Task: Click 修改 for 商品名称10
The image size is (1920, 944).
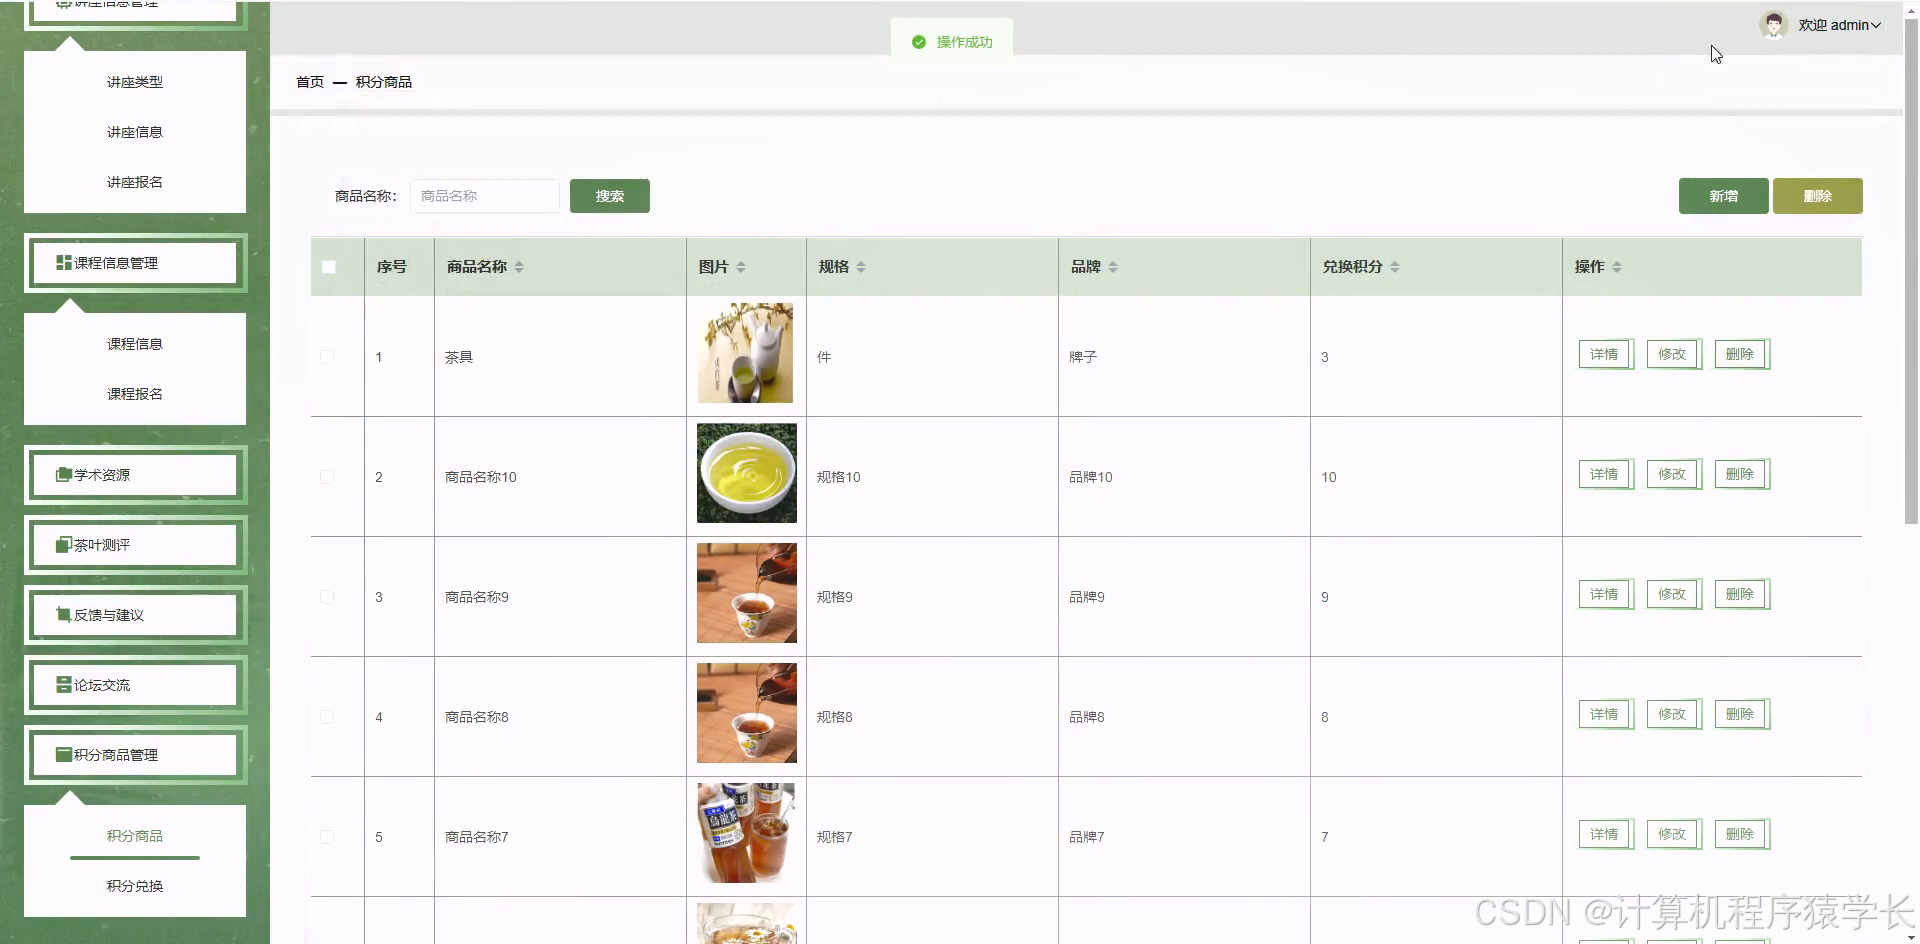Action: 1673,474
